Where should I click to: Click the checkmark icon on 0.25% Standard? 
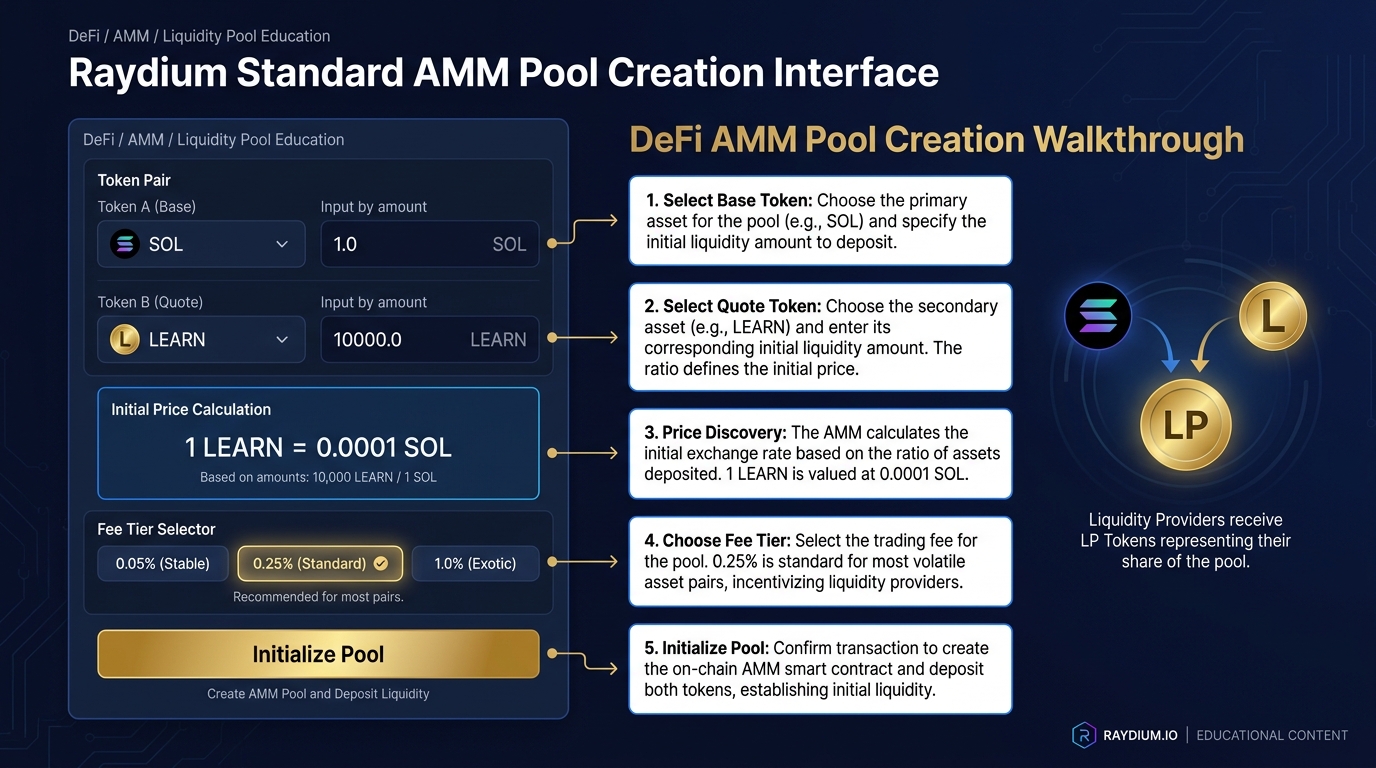[380, 564]
